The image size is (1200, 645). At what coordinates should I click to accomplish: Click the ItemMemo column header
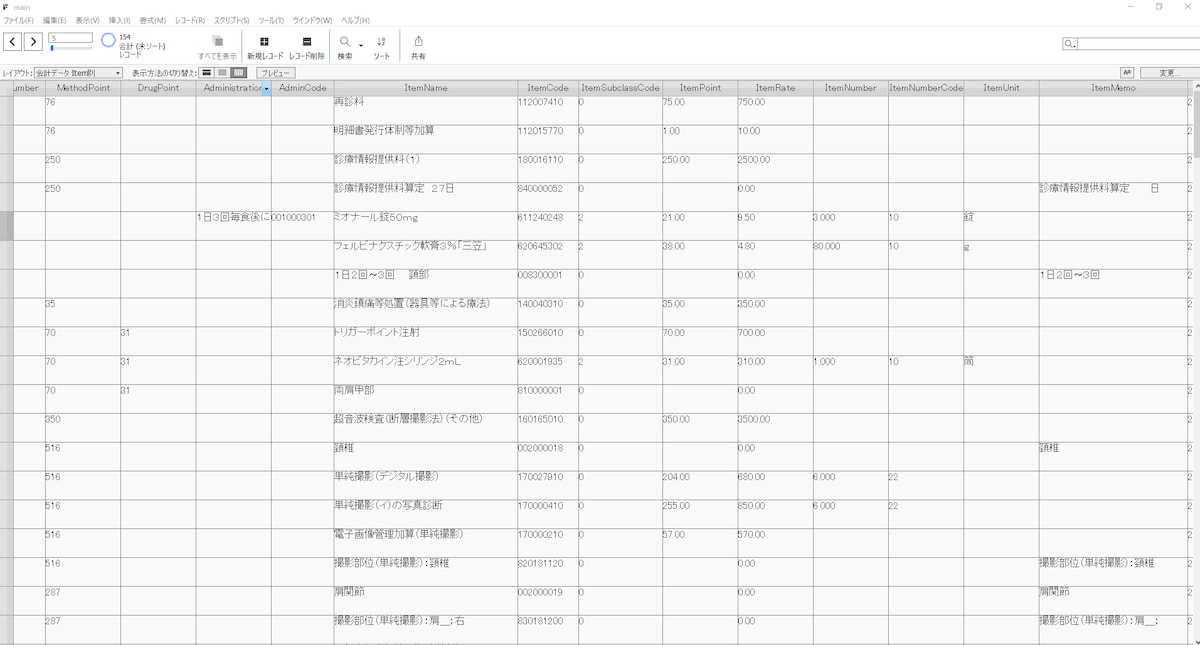coord(1113,88)
